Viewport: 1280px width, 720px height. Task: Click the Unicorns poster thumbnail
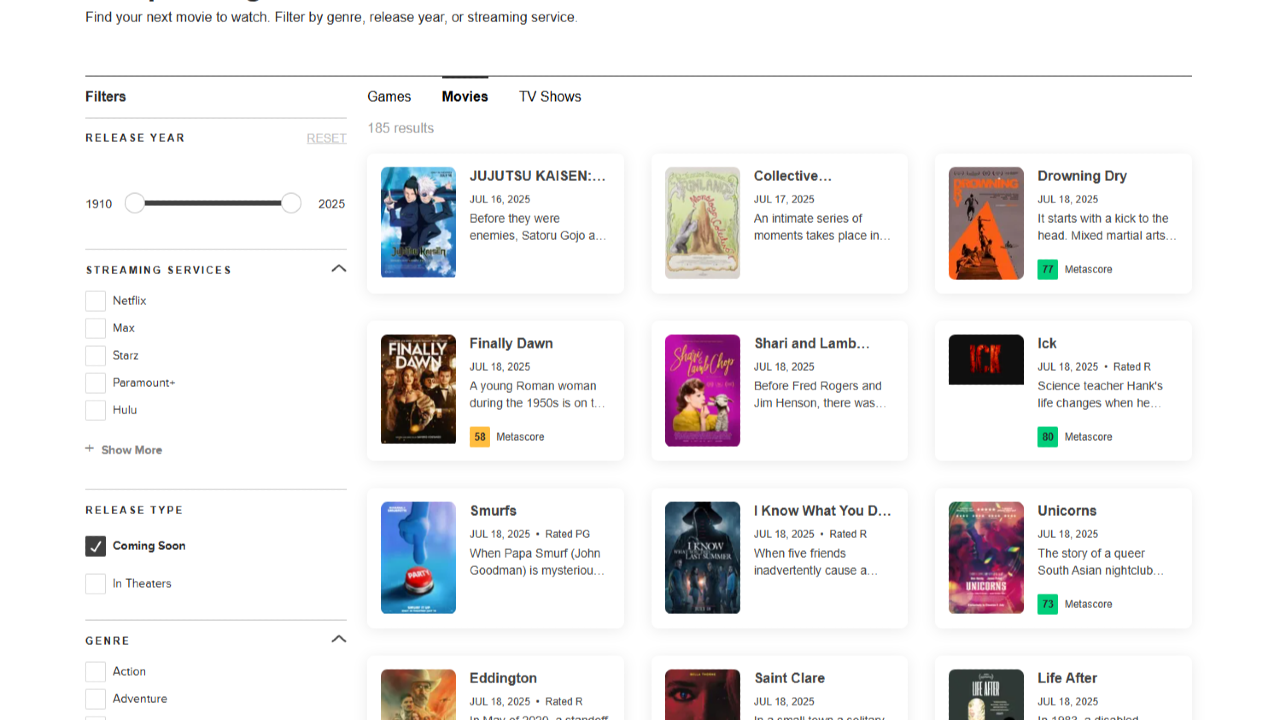point(986,557)
